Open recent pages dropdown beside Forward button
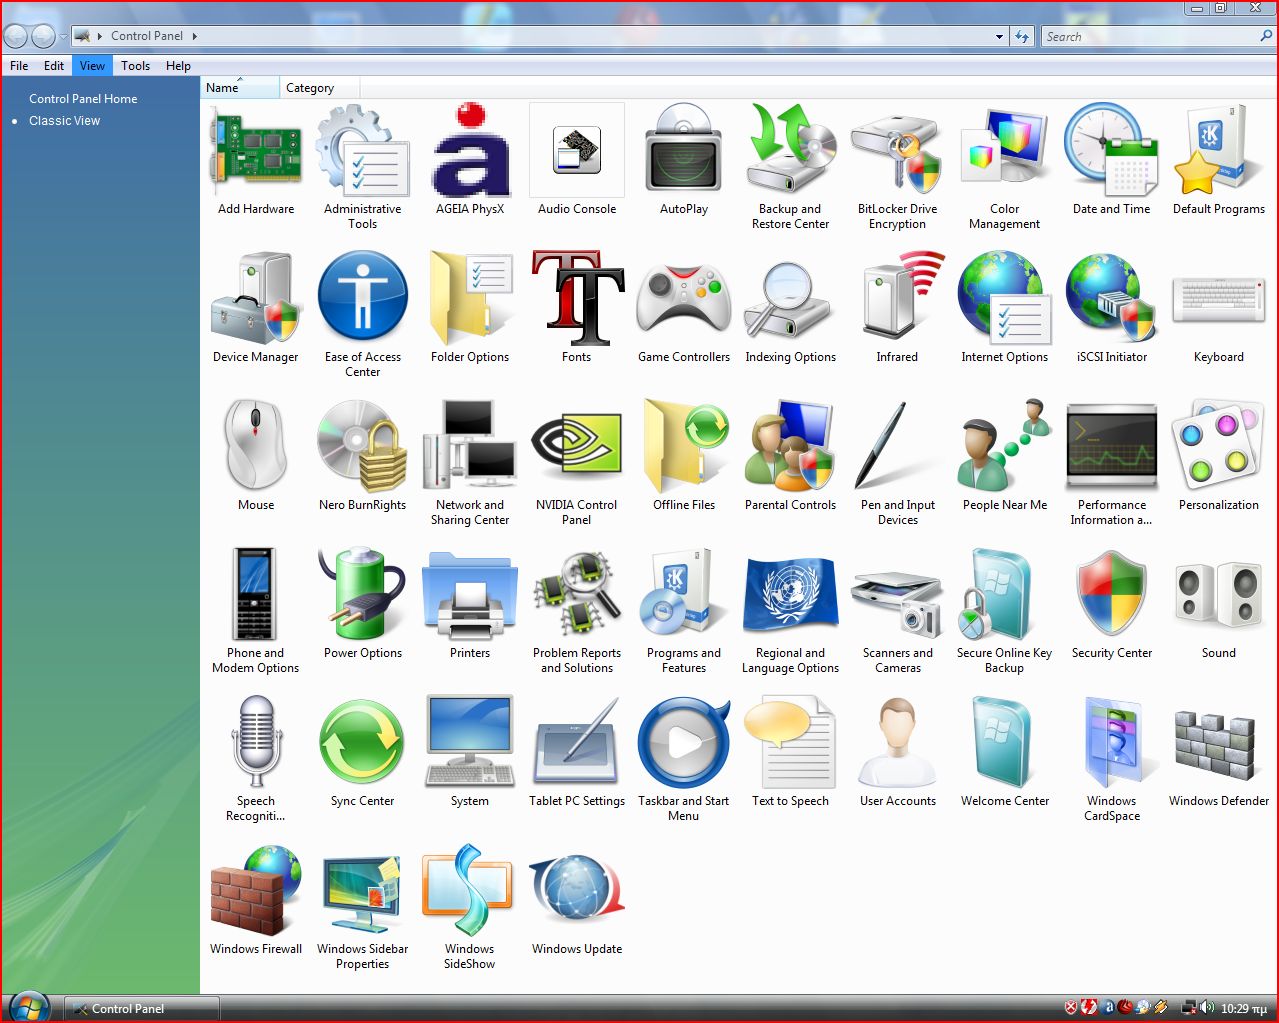The height and width of the screenshot is (1023, 1279). (x=64, y=37)
